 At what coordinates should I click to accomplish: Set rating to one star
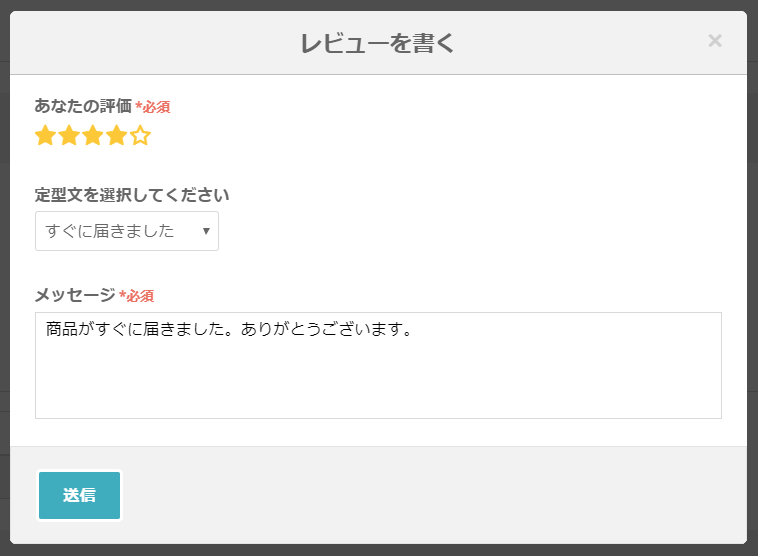(45, 136)
